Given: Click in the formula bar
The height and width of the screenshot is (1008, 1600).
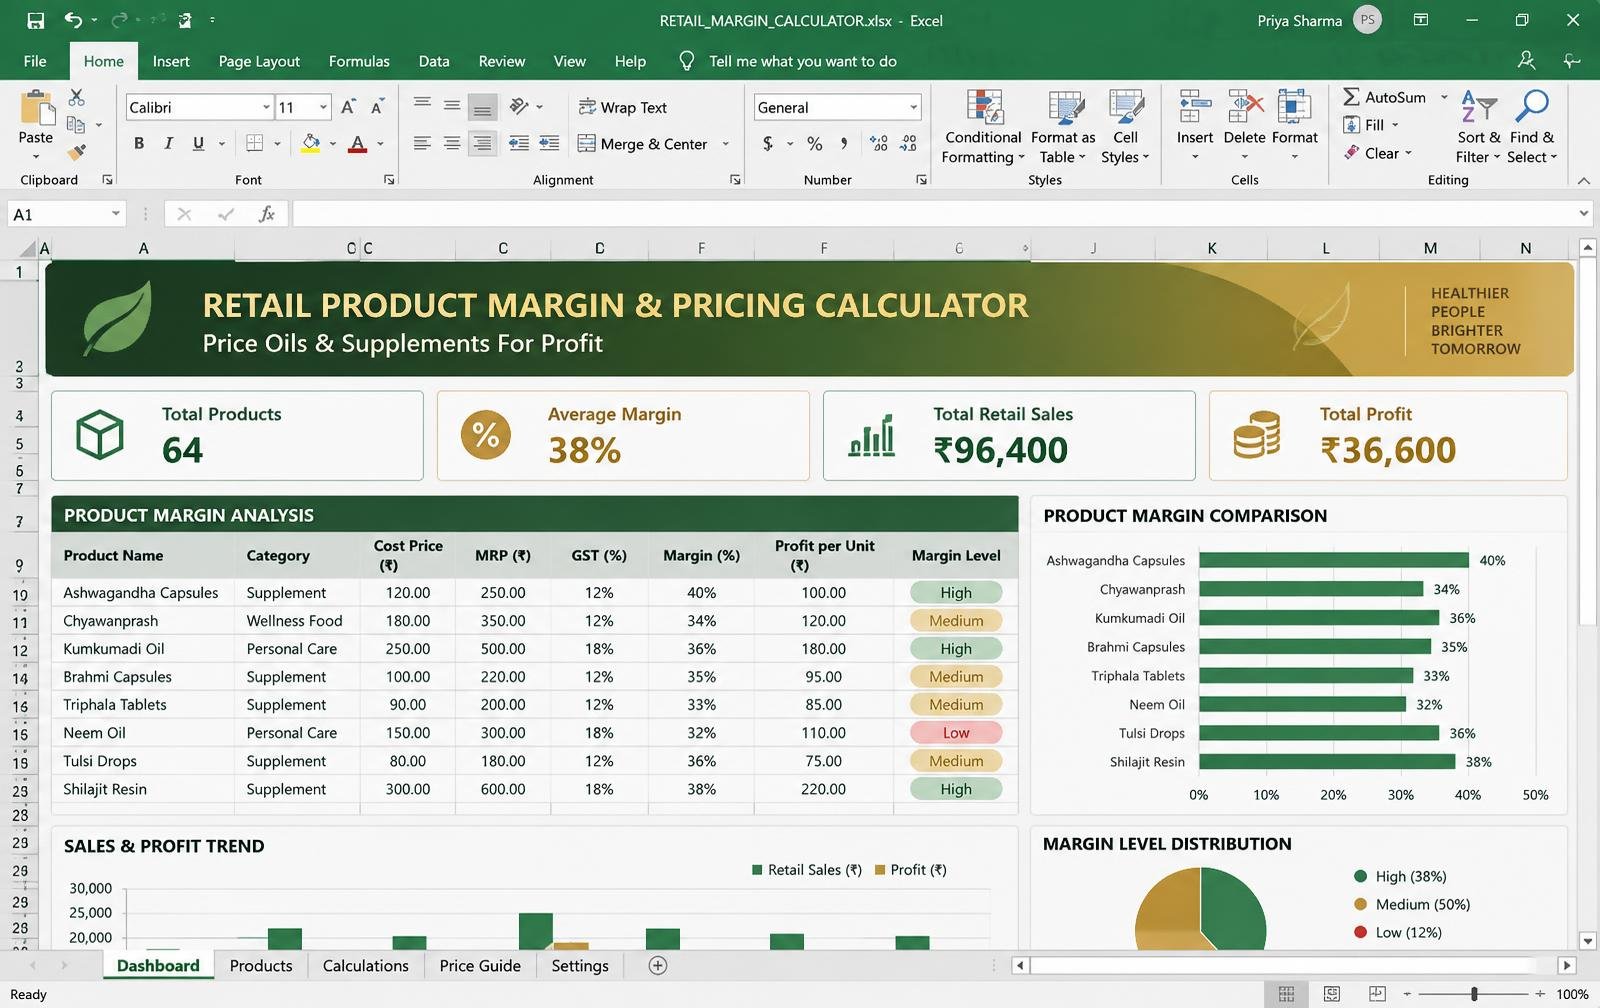Looking at the screenshot, I should pos(932,214).
